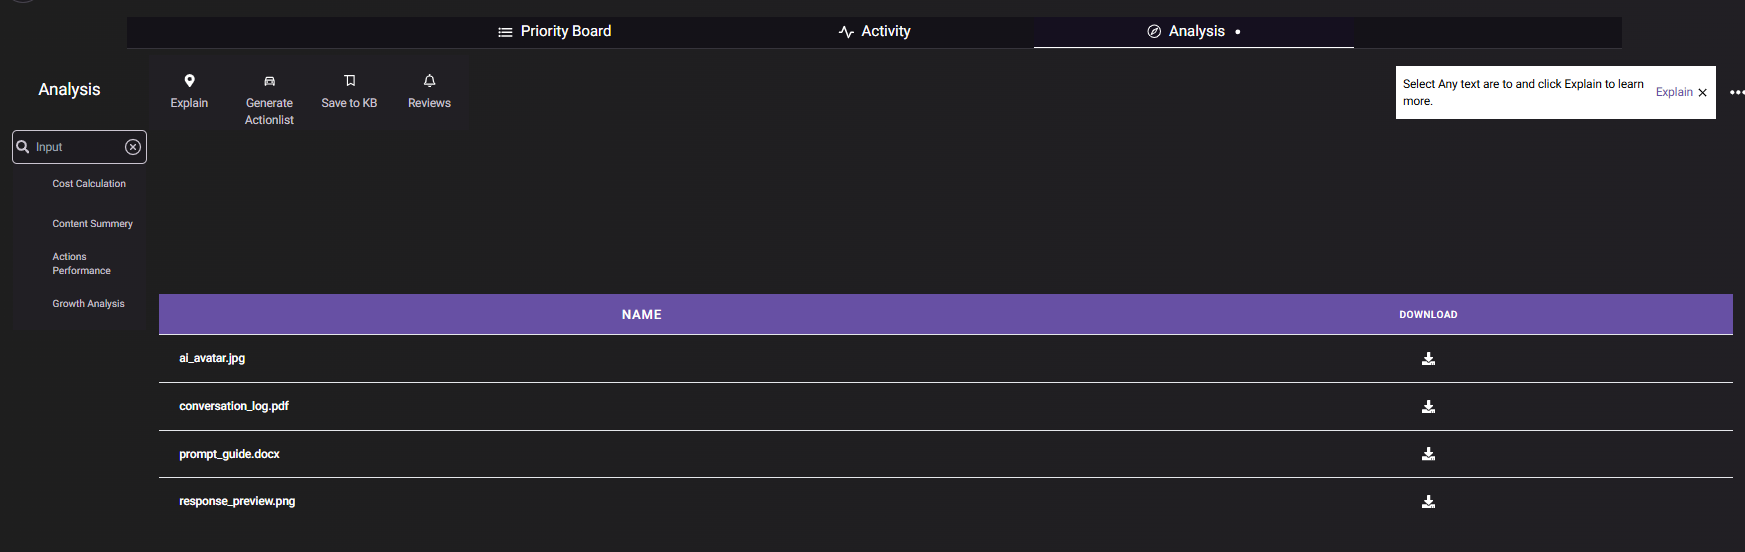Clear the search input field

[x=133, y=147]
